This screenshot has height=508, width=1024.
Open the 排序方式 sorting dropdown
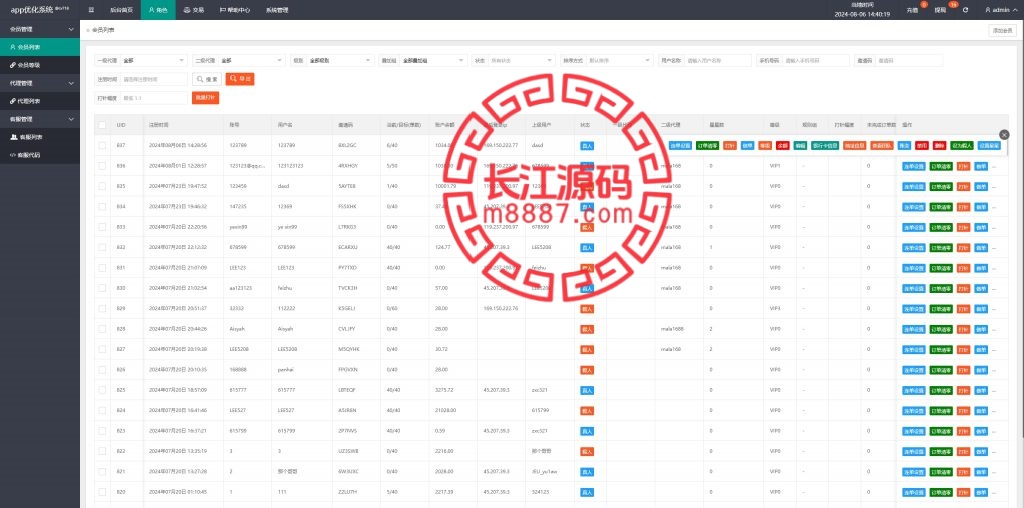tap(620, 60)
